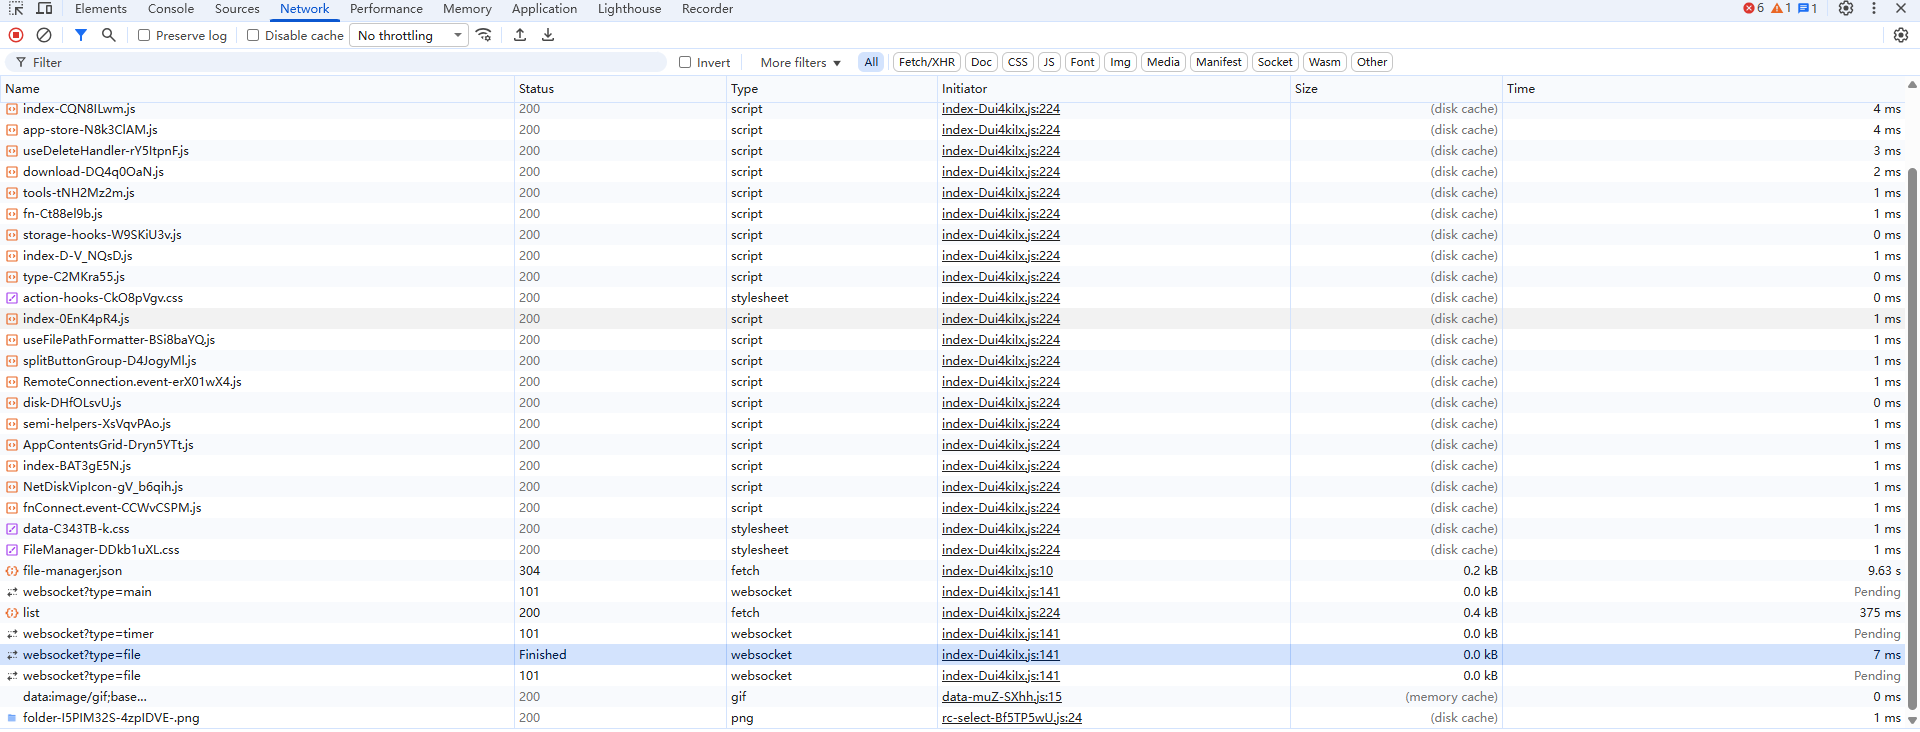The height and width of the screenshot is (732, 1920).
Task: Click the red error count indicator
Action: [x=1754, y=9]
